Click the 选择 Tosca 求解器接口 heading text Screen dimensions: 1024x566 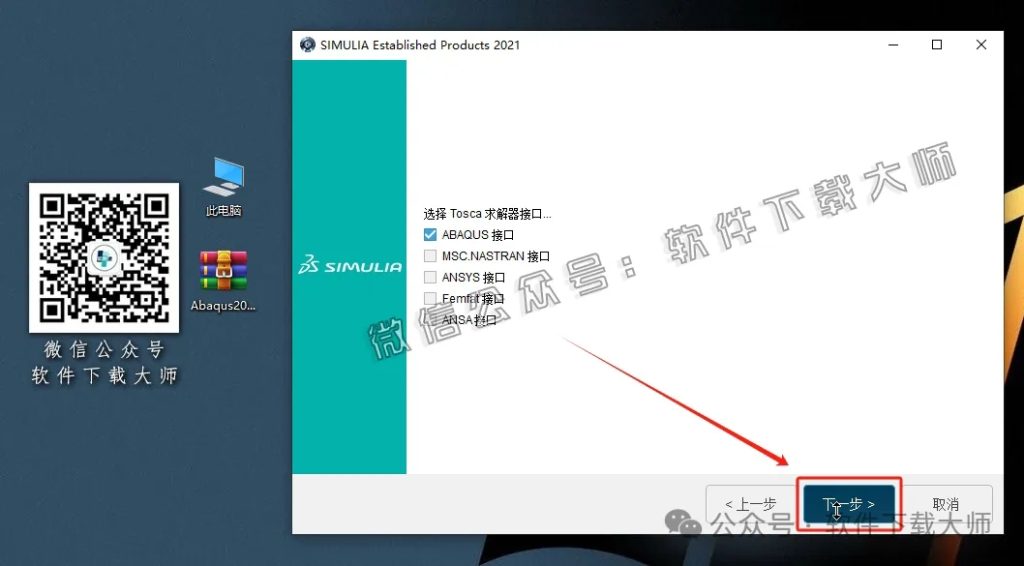point(487,213)
